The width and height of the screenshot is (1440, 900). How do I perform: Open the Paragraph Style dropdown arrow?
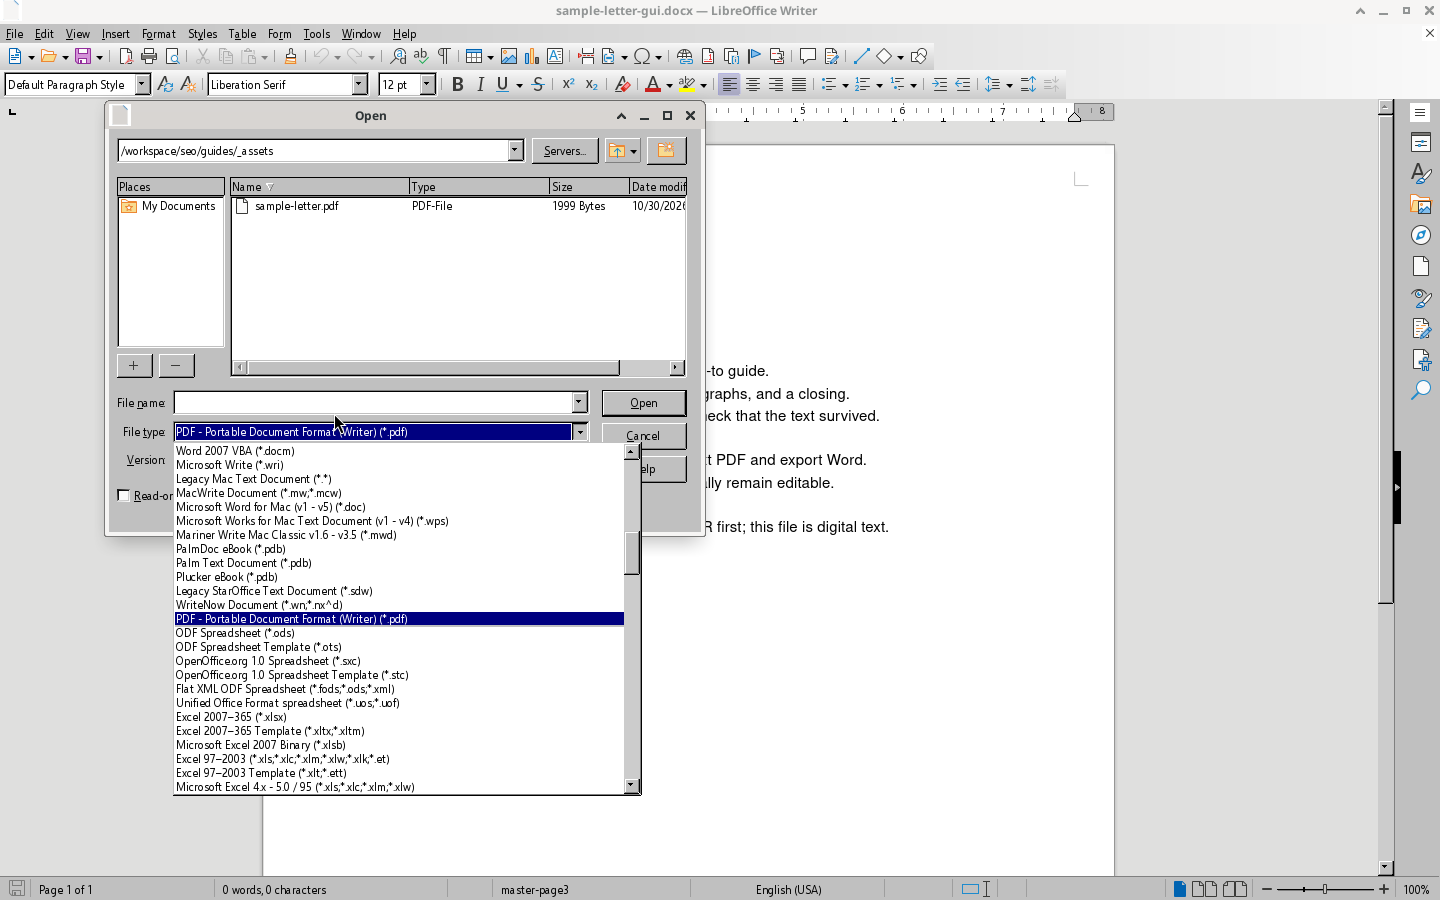pyautogui.click(x=142, y=85)
